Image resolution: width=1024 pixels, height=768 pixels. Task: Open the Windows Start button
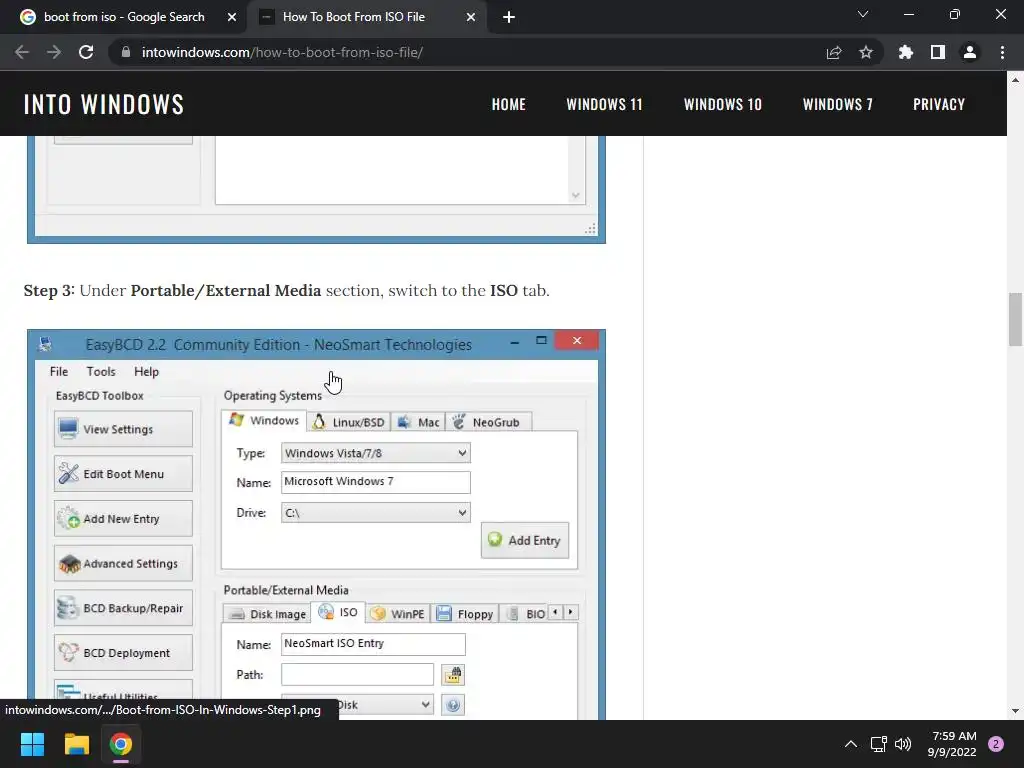32,744
